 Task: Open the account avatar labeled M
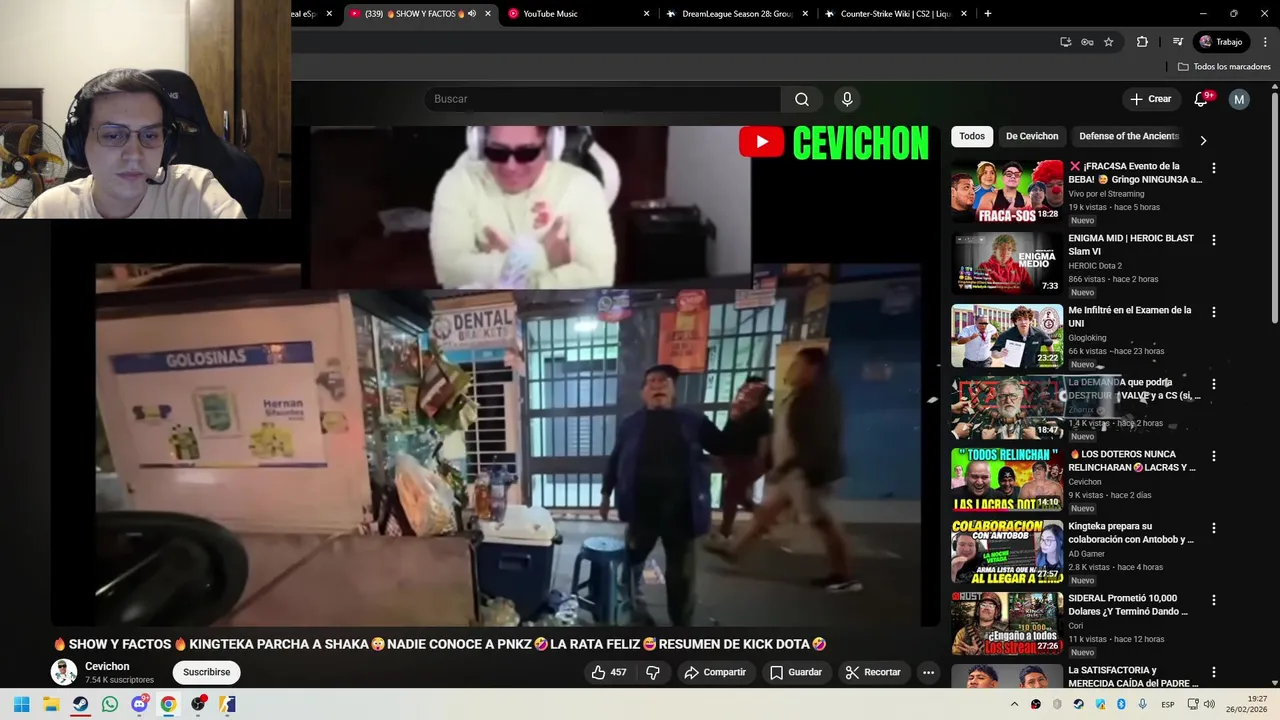coord(1239,99)
